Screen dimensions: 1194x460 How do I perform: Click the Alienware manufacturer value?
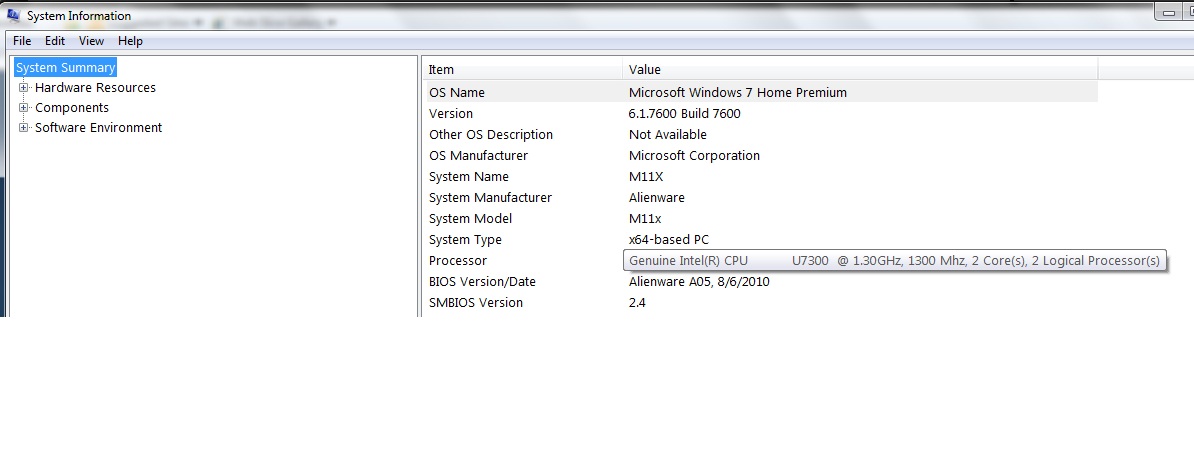[656, 198]
